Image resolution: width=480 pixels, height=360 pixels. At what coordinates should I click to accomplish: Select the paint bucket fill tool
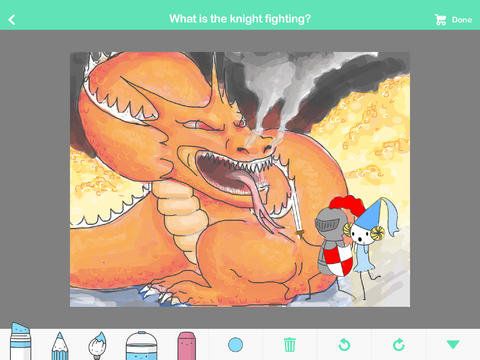click(141, 346)
